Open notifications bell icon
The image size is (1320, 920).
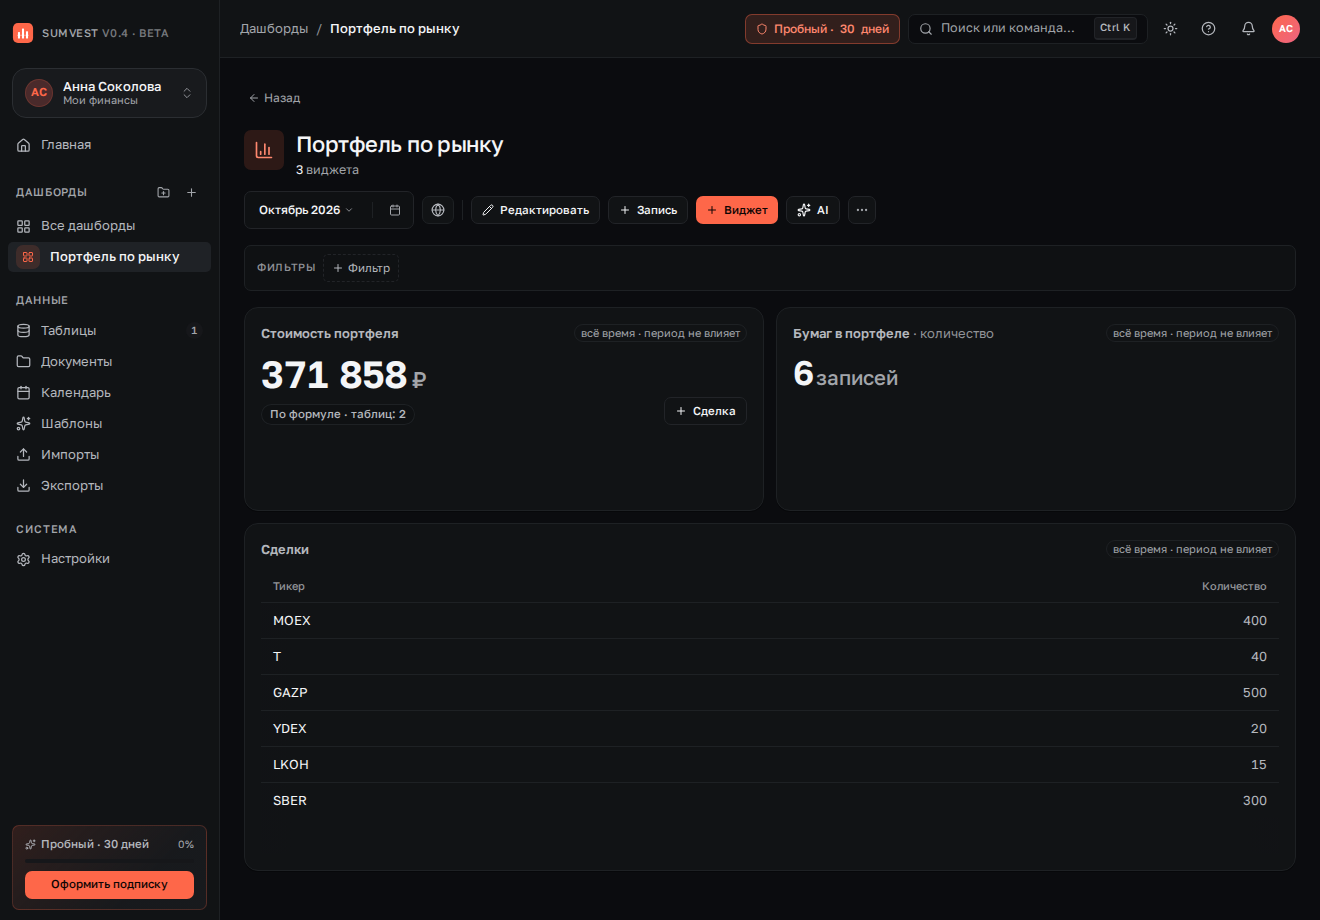1248,29
